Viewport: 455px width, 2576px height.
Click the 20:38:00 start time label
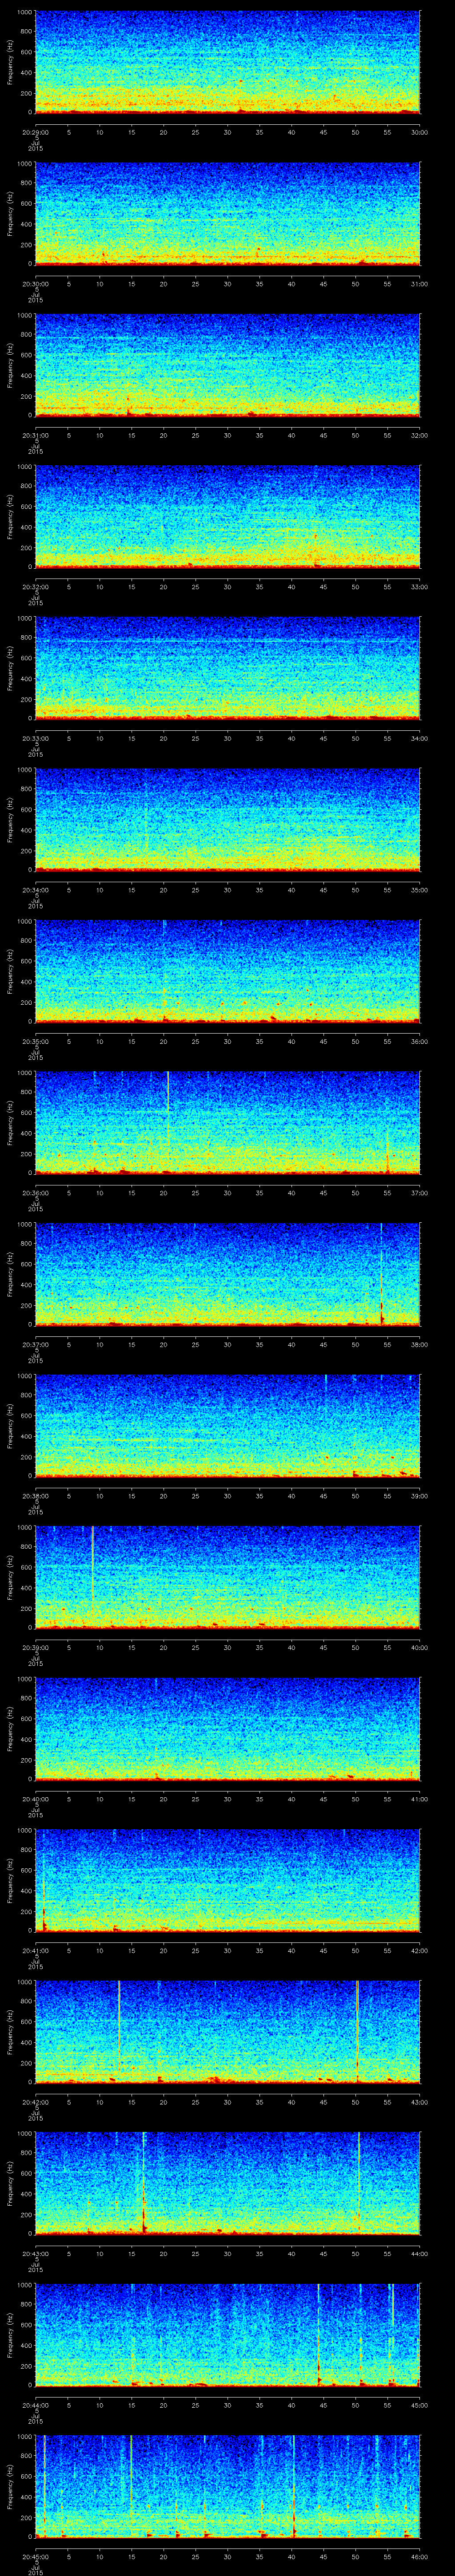[35, 1495]
